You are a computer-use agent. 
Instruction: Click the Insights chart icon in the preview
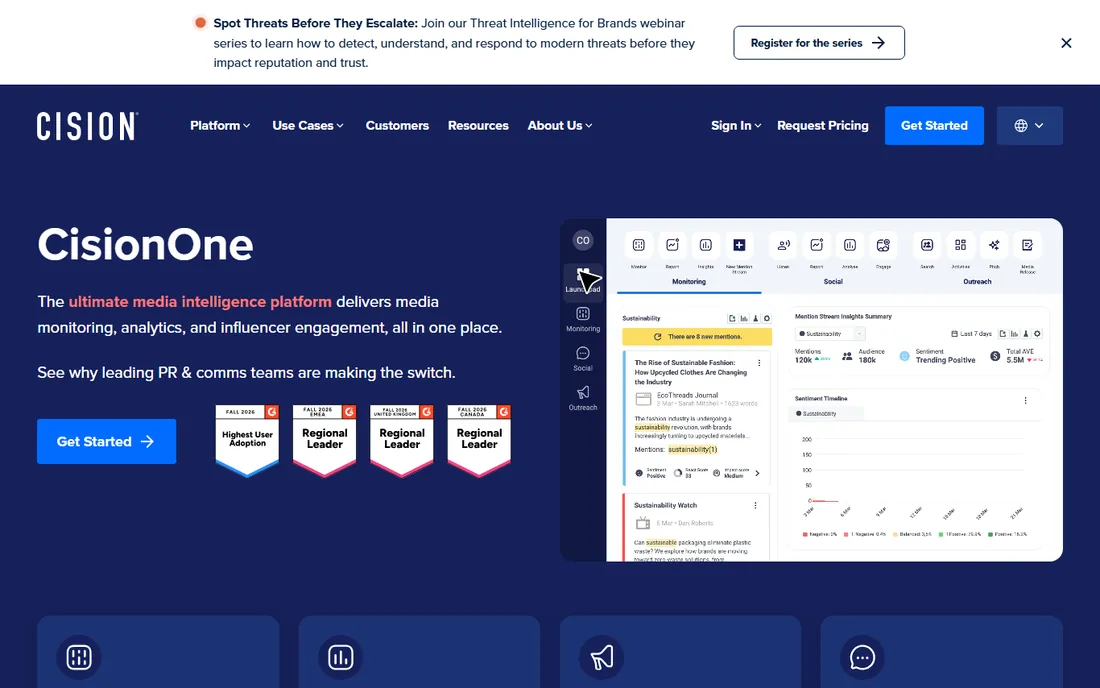click(706, 245)
